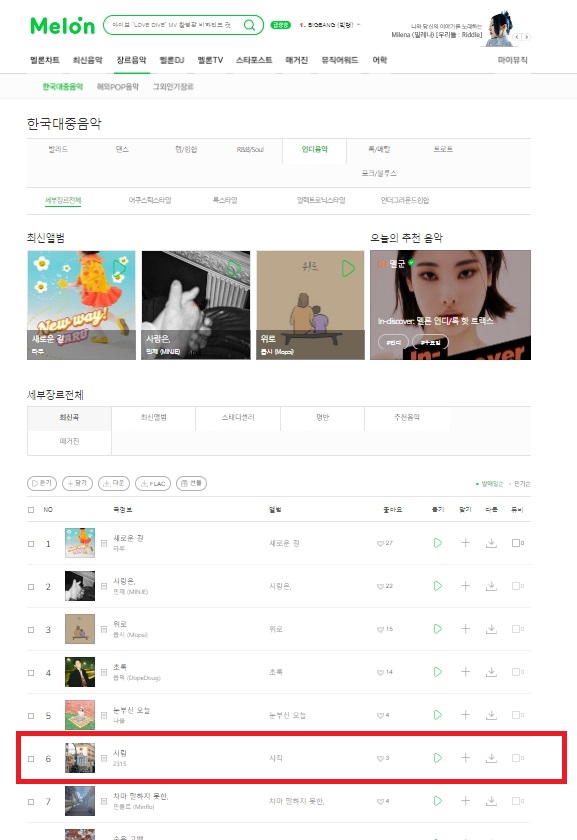
Task: Tick the checkbox for song number 5
Action: pyautogui.click(x=31, y=716)
